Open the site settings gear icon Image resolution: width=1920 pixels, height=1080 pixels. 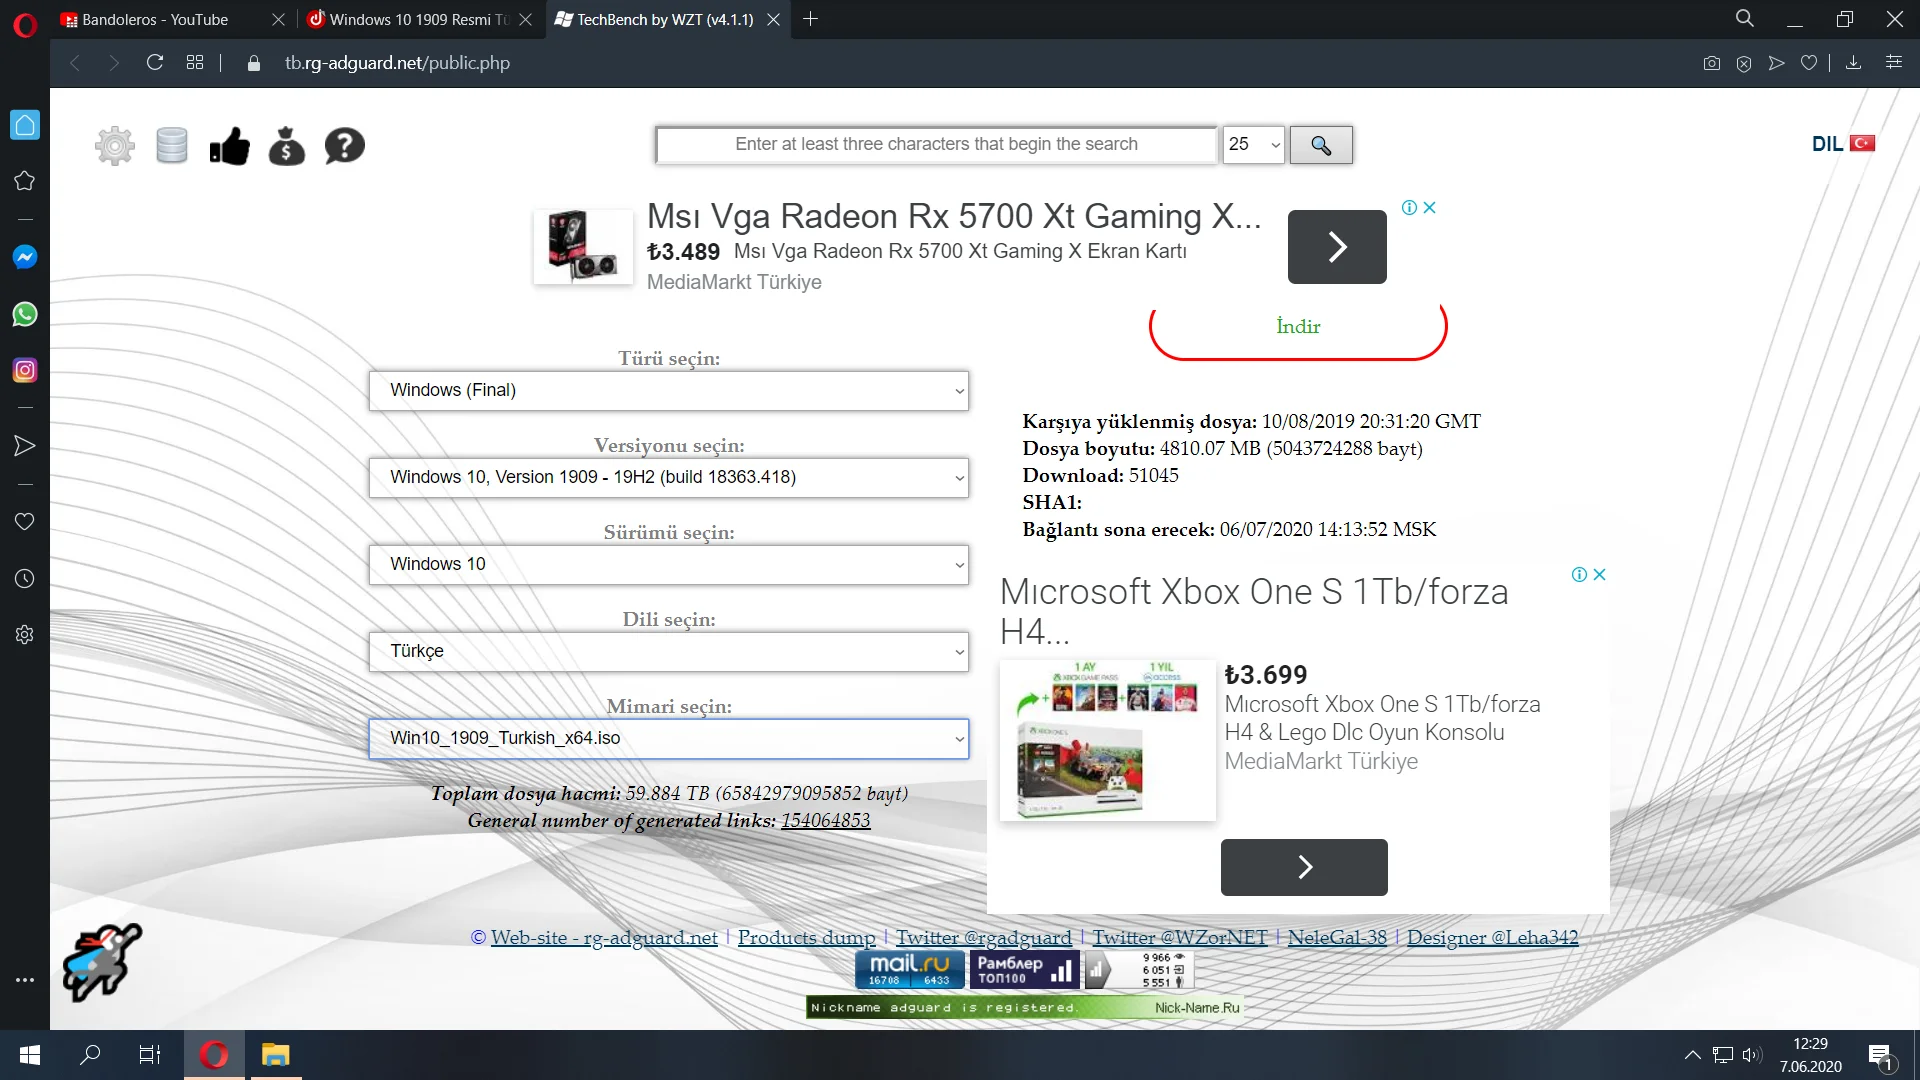[114, 145]
